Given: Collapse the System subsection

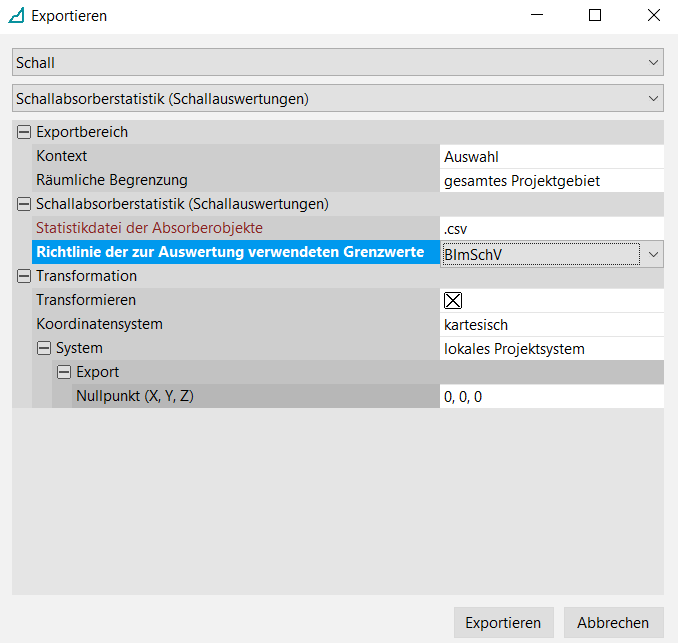Looking at the screenshot, I should [x=44, y=349].
